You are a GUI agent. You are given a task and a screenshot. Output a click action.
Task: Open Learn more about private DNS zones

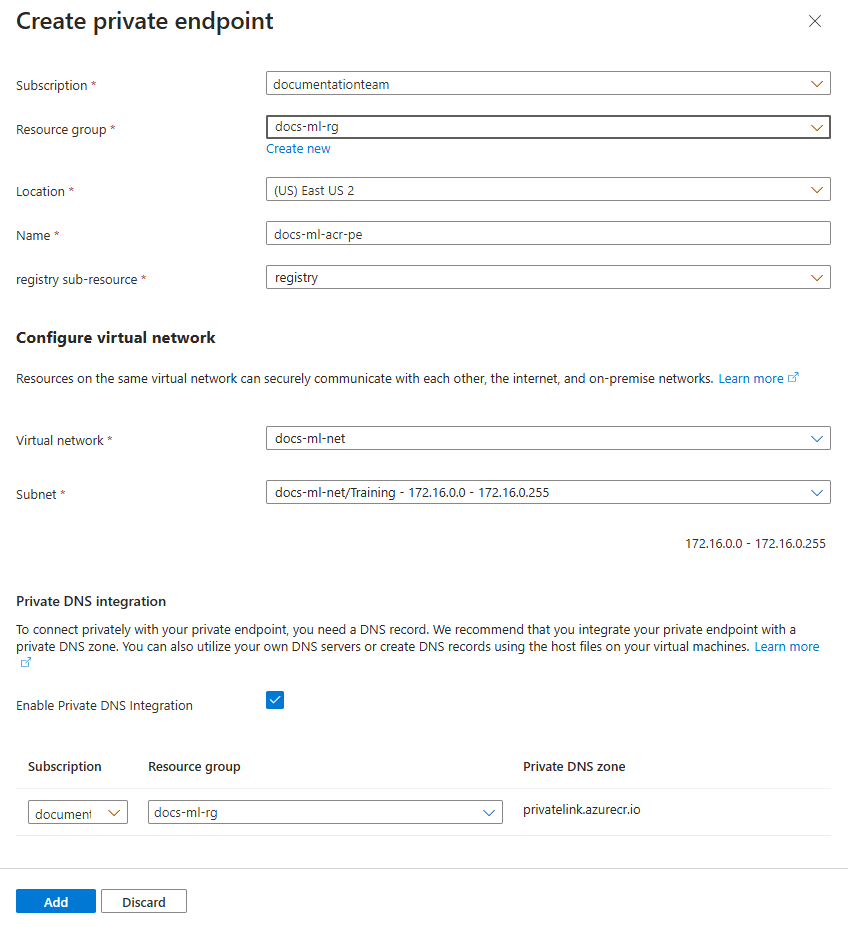pos(787,646)
